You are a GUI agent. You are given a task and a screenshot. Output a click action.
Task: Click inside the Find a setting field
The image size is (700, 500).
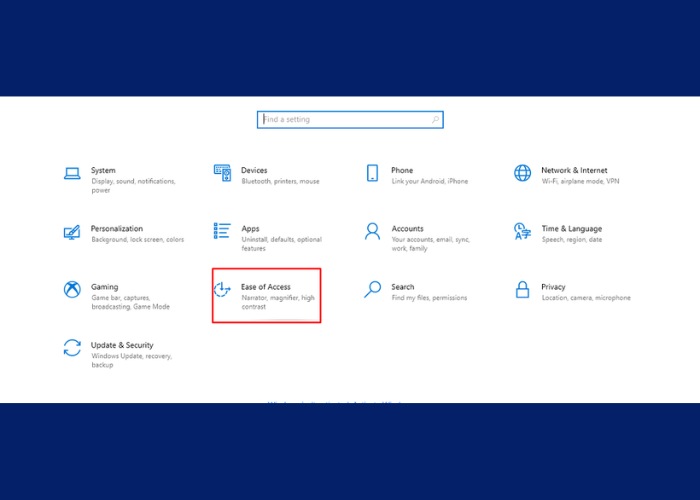[x=345, y=120]
